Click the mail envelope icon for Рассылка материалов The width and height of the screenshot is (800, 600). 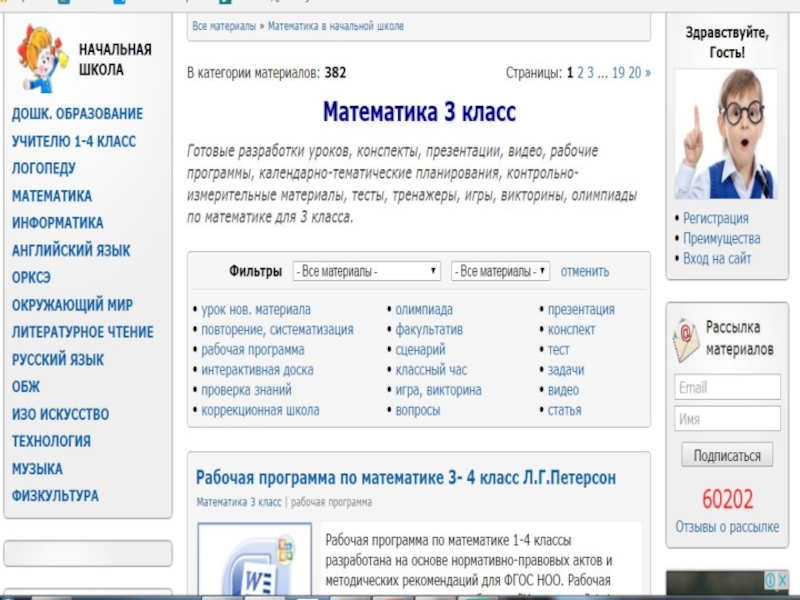[x=686, y=340]
